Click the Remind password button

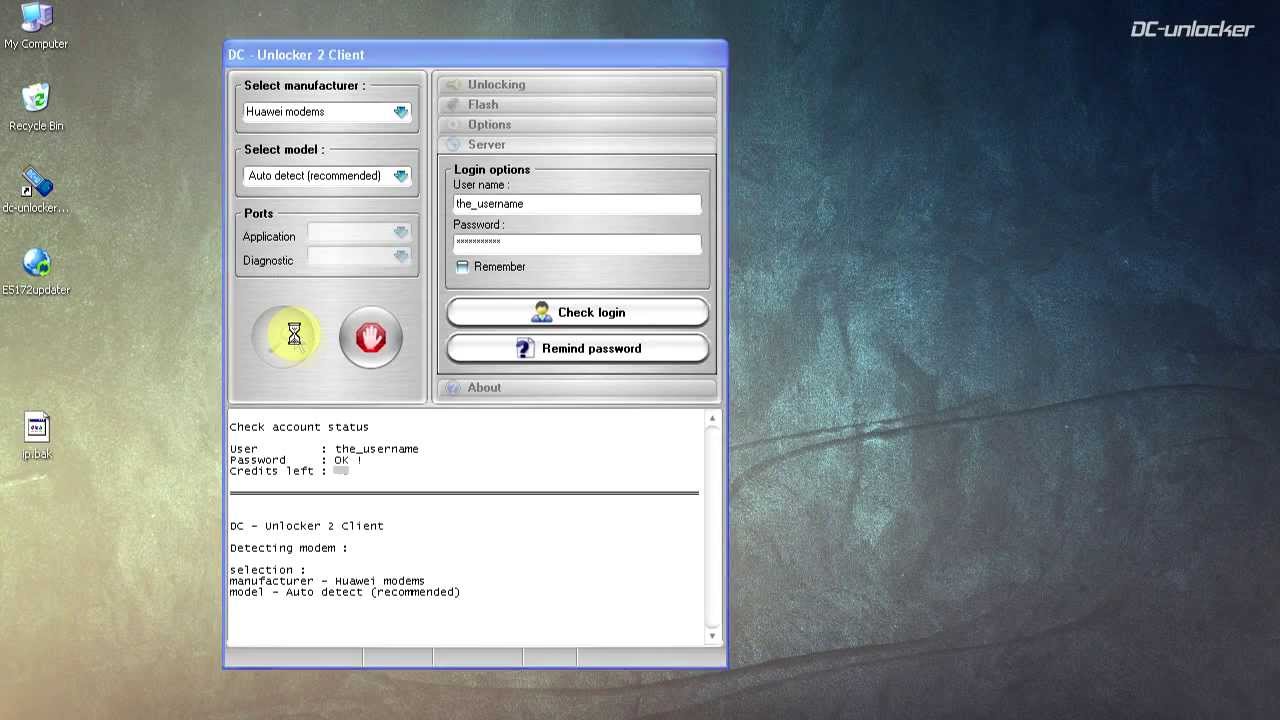[577, 349]
